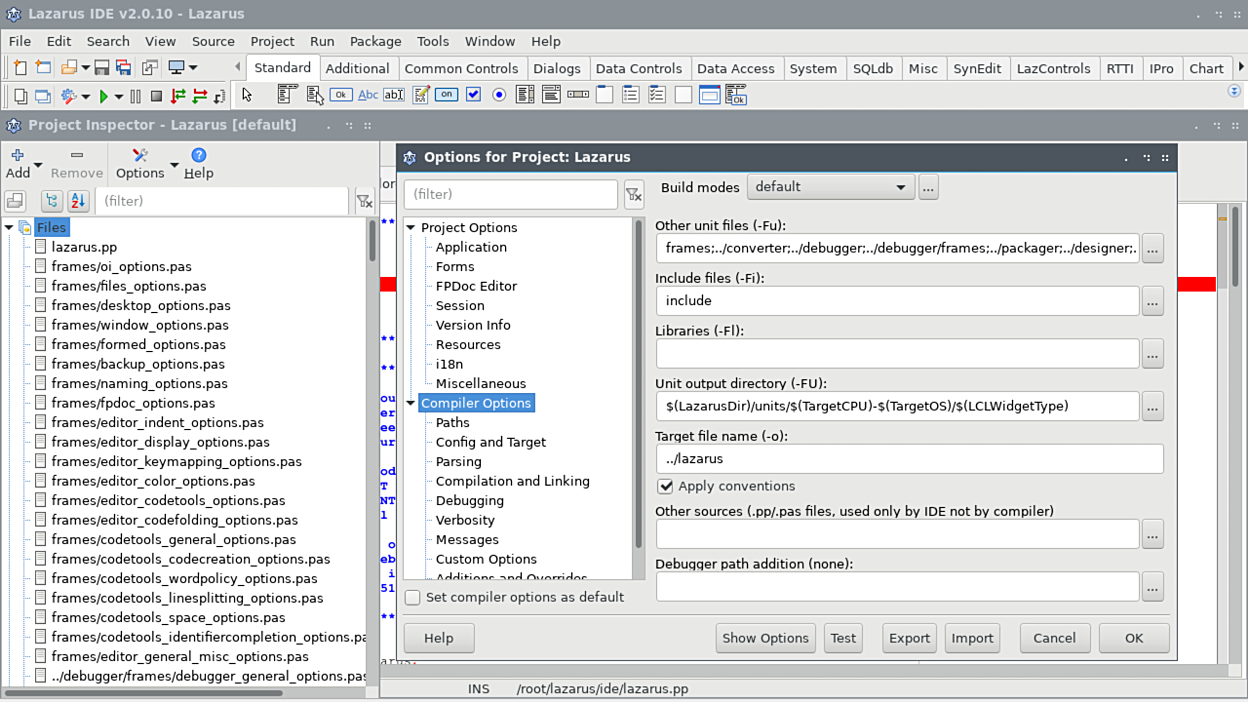The width and height of the screenshot is (1248, 702).
Task: Clear the options dialog filter icon
Action: [634, 195]
